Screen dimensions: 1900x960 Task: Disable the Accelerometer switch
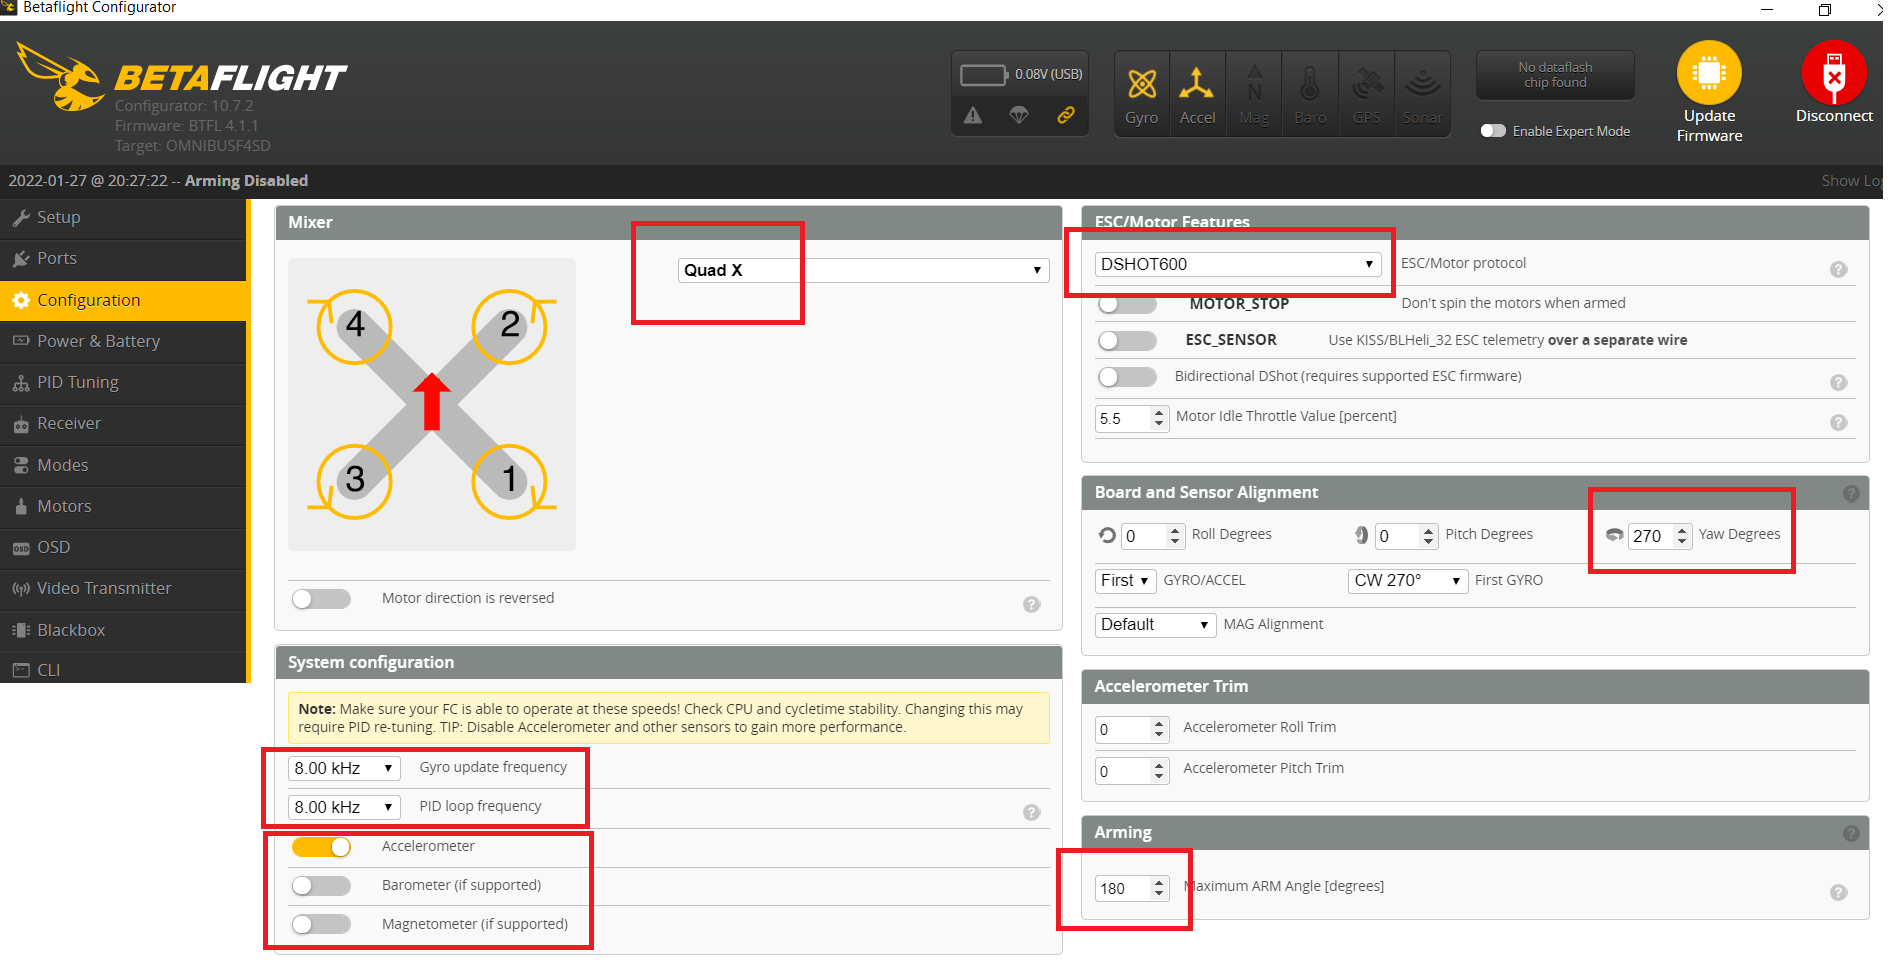[321, 847]
